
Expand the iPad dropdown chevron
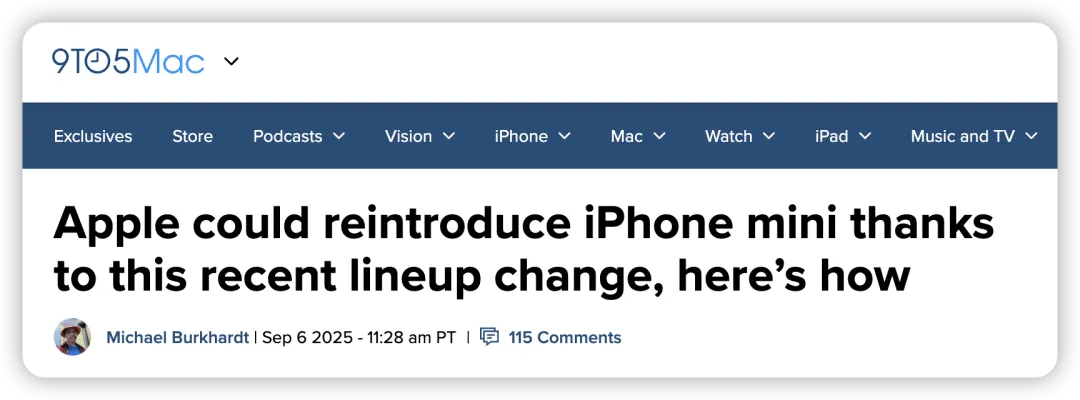point(865,136)
